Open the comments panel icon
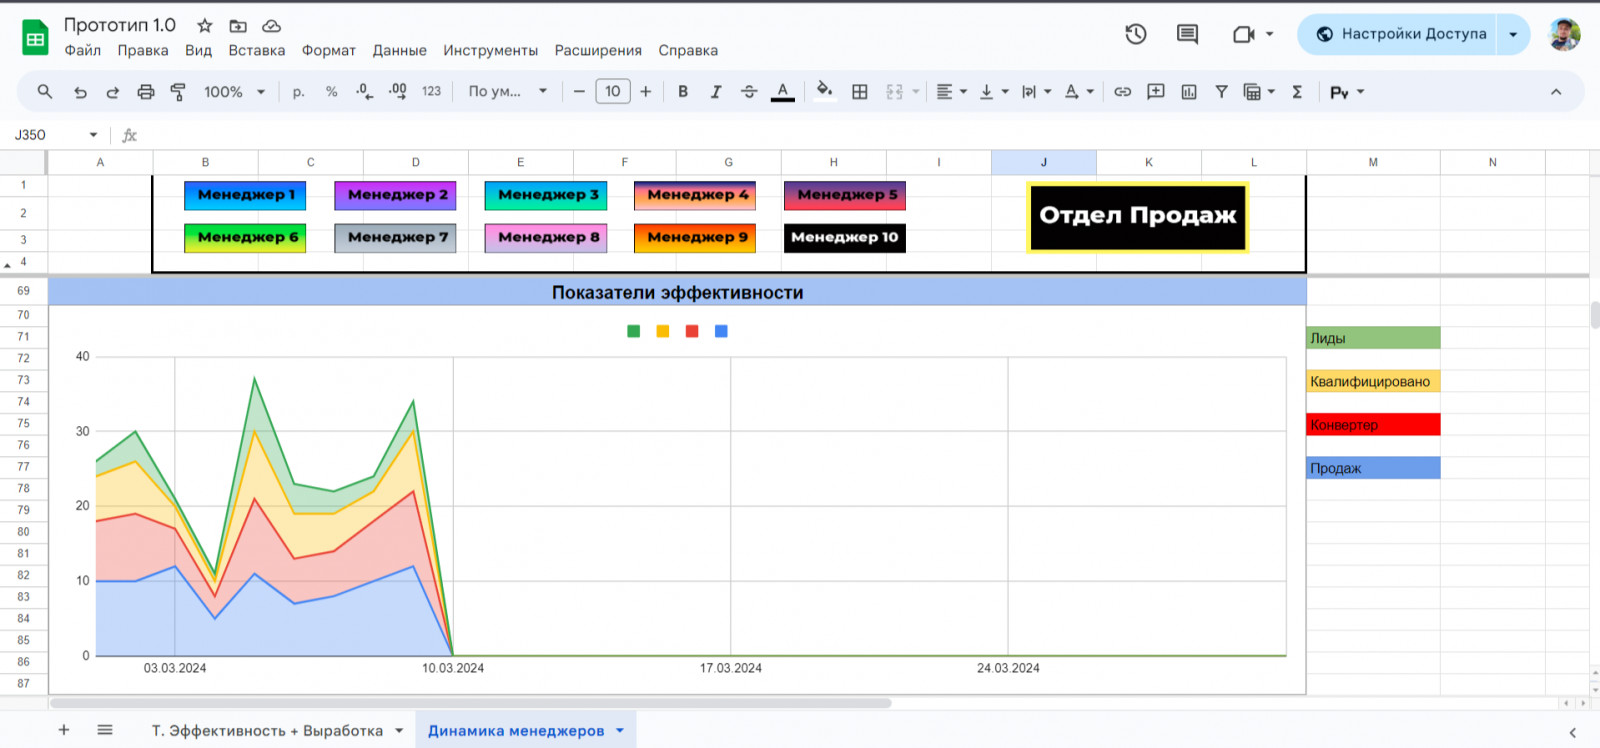The height and width of the screenshot is (748, 1600). pos(1187,34)
